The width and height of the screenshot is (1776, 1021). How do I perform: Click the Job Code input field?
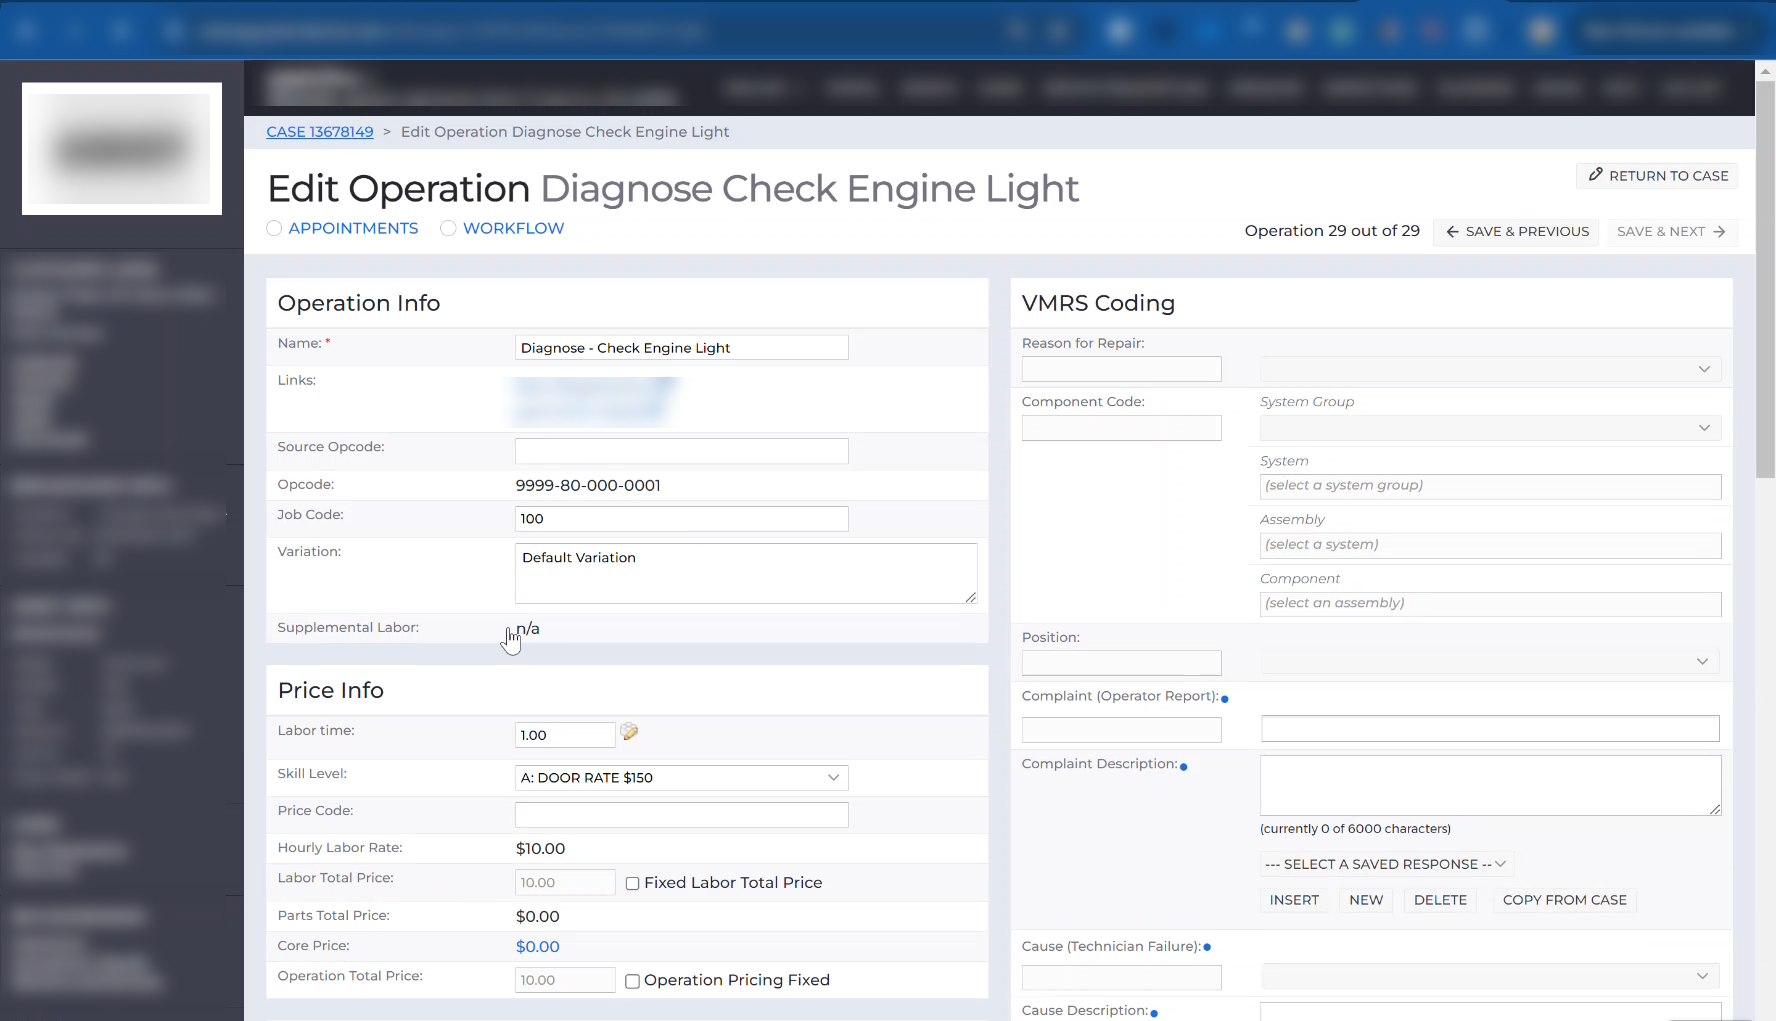click(681, 519)
